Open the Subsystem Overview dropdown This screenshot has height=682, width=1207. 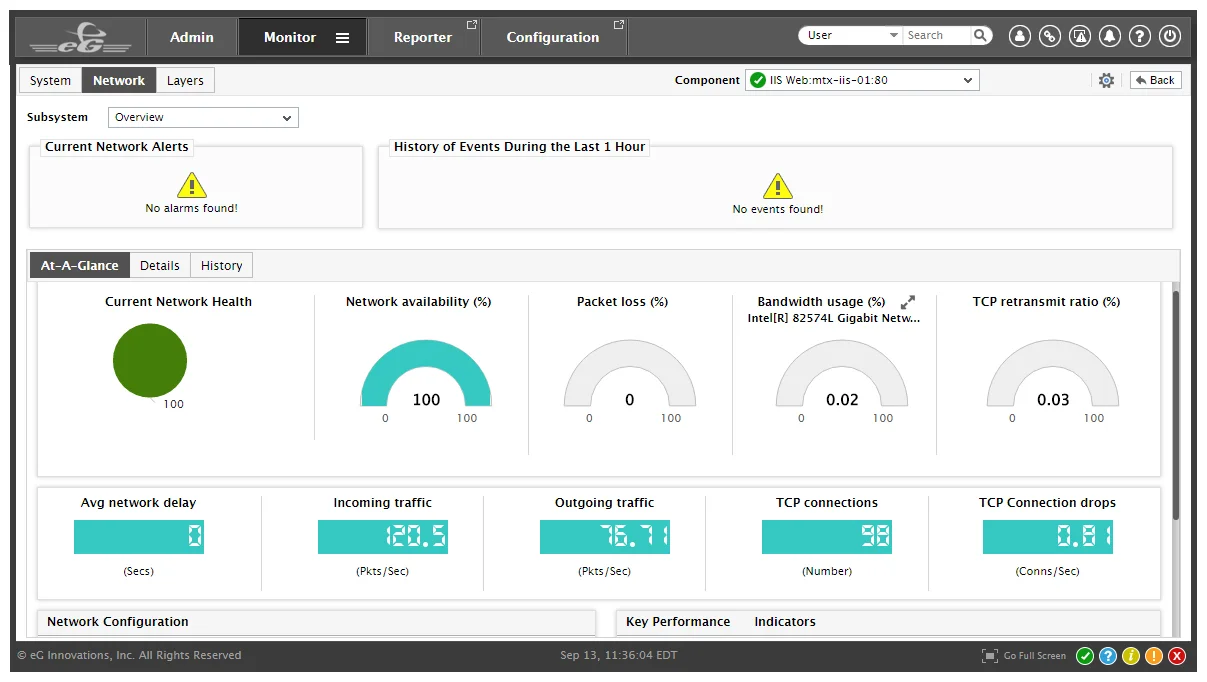pyautogui.click(x=203, y=118)
